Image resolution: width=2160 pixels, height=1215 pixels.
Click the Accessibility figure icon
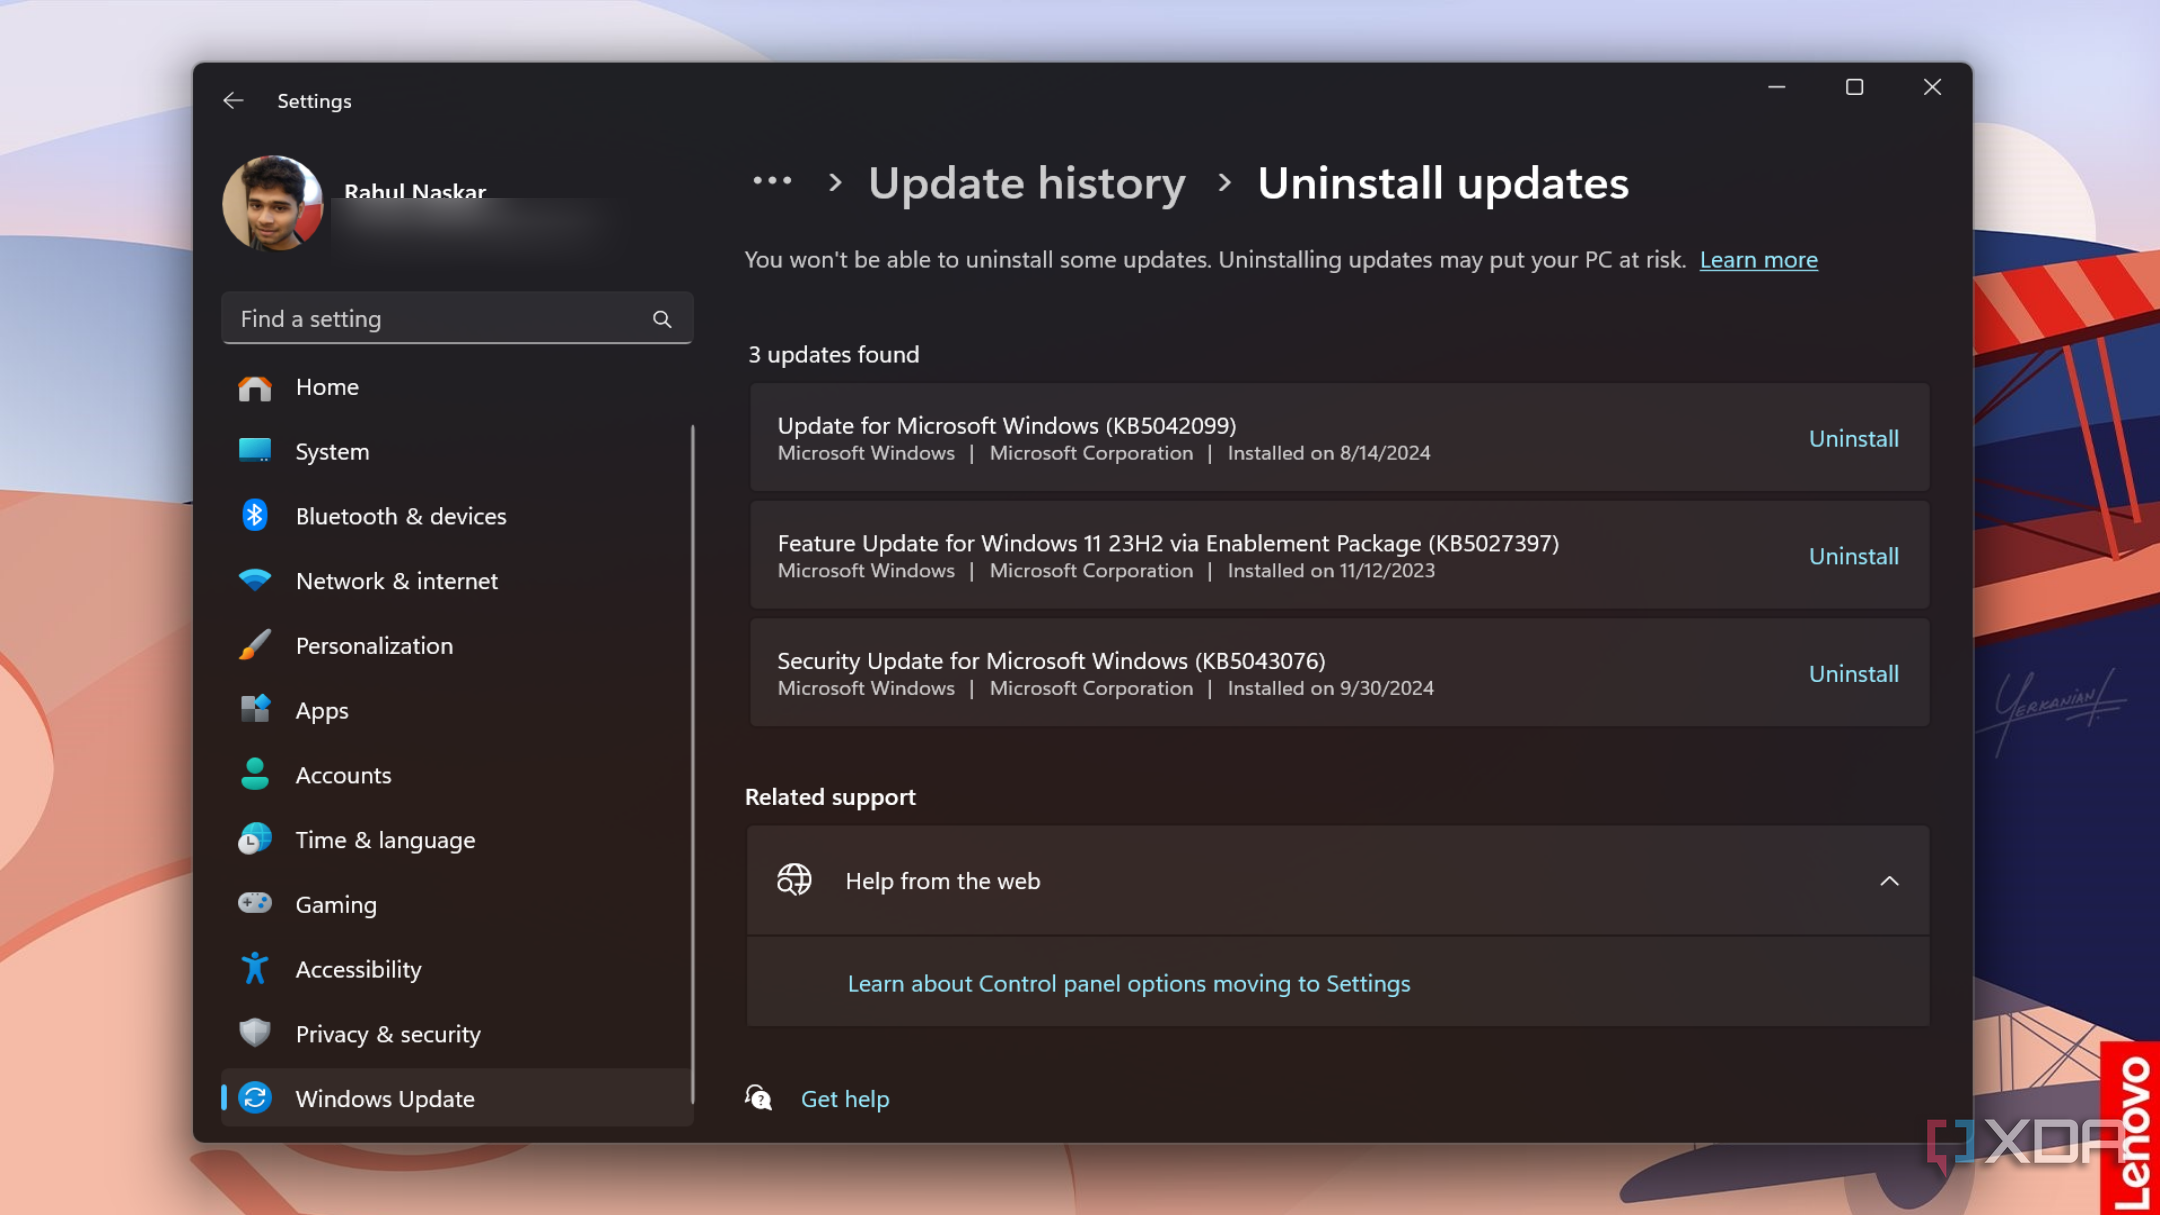255,969
